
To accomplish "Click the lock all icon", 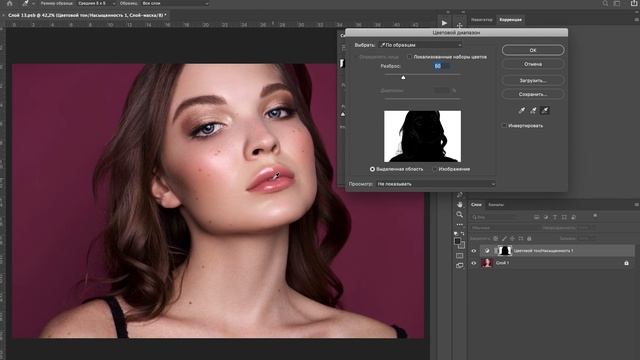I will point(529,238).
